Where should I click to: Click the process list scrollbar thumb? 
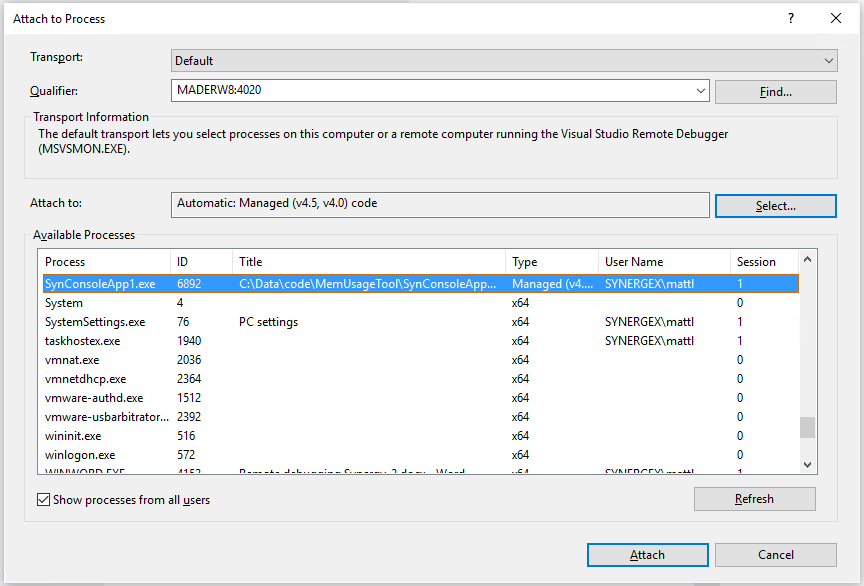(807, 427)
